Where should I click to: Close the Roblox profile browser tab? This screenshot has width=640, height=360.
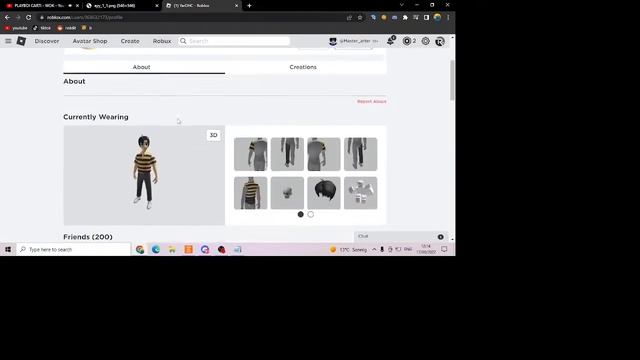click(x=236, y=6)
